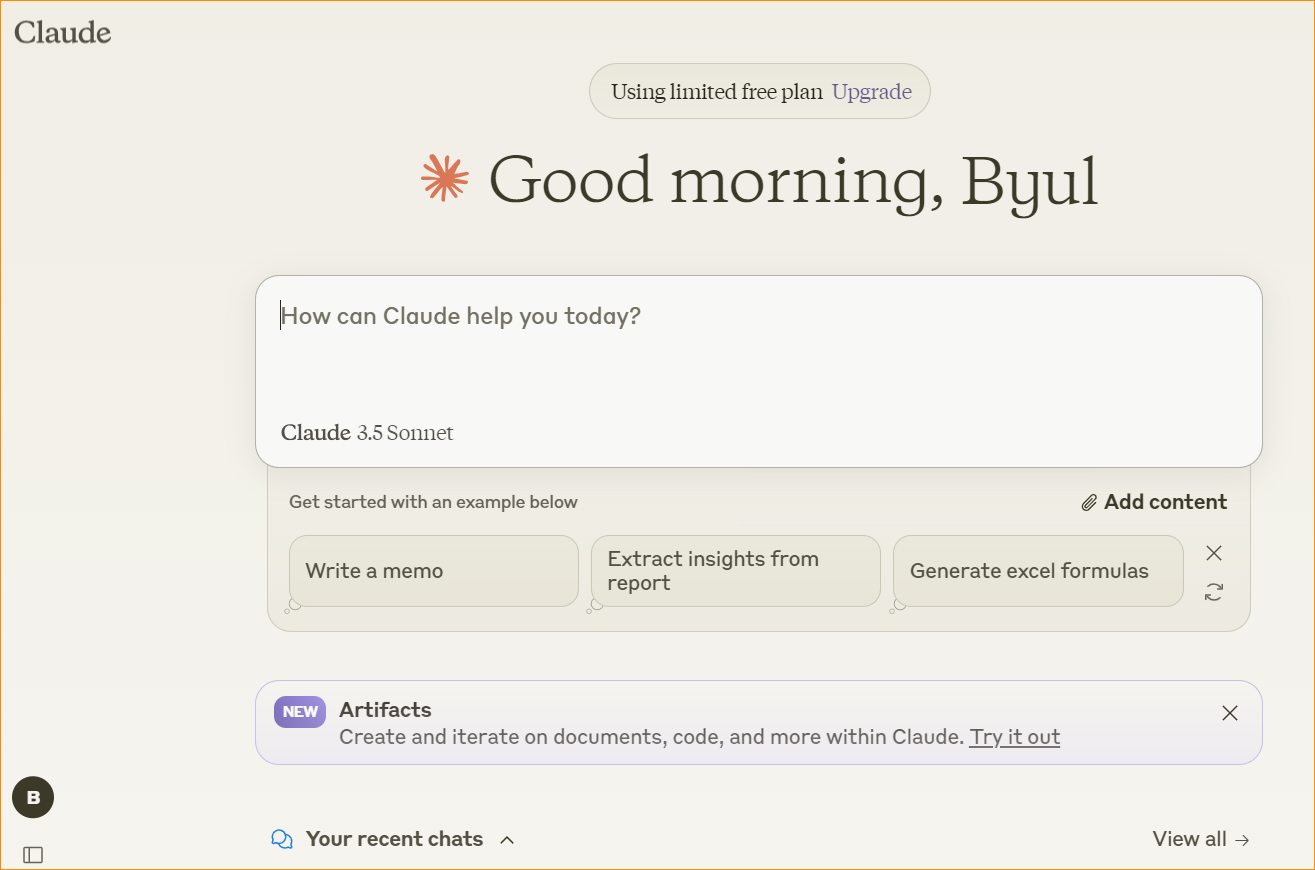Click View all recent chats
This screenshot has height=870, width=1315.
[x=1201, y=839]
